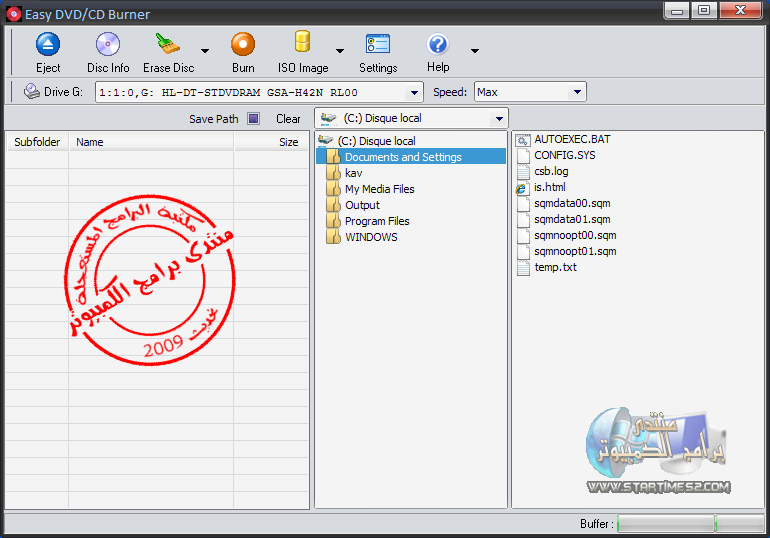Select file sqmnoopt00.sqm

pyautogui.click(x=575, y=235)
